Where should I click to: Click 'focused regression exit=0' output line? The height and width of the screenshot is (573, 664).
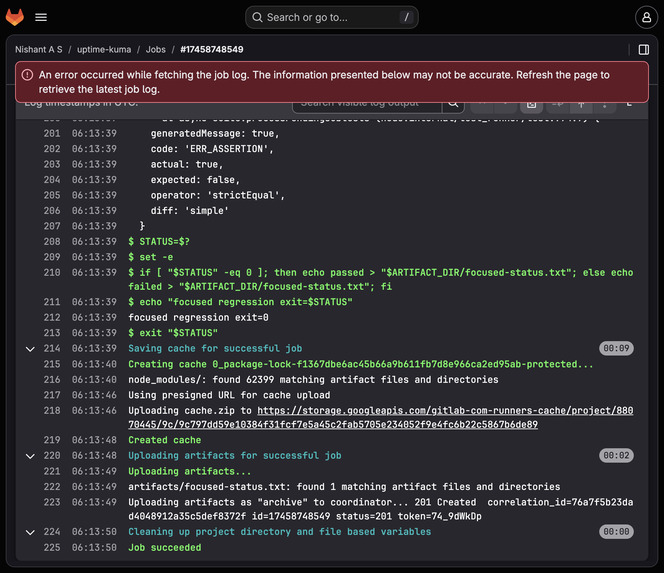tap(198, 318)
